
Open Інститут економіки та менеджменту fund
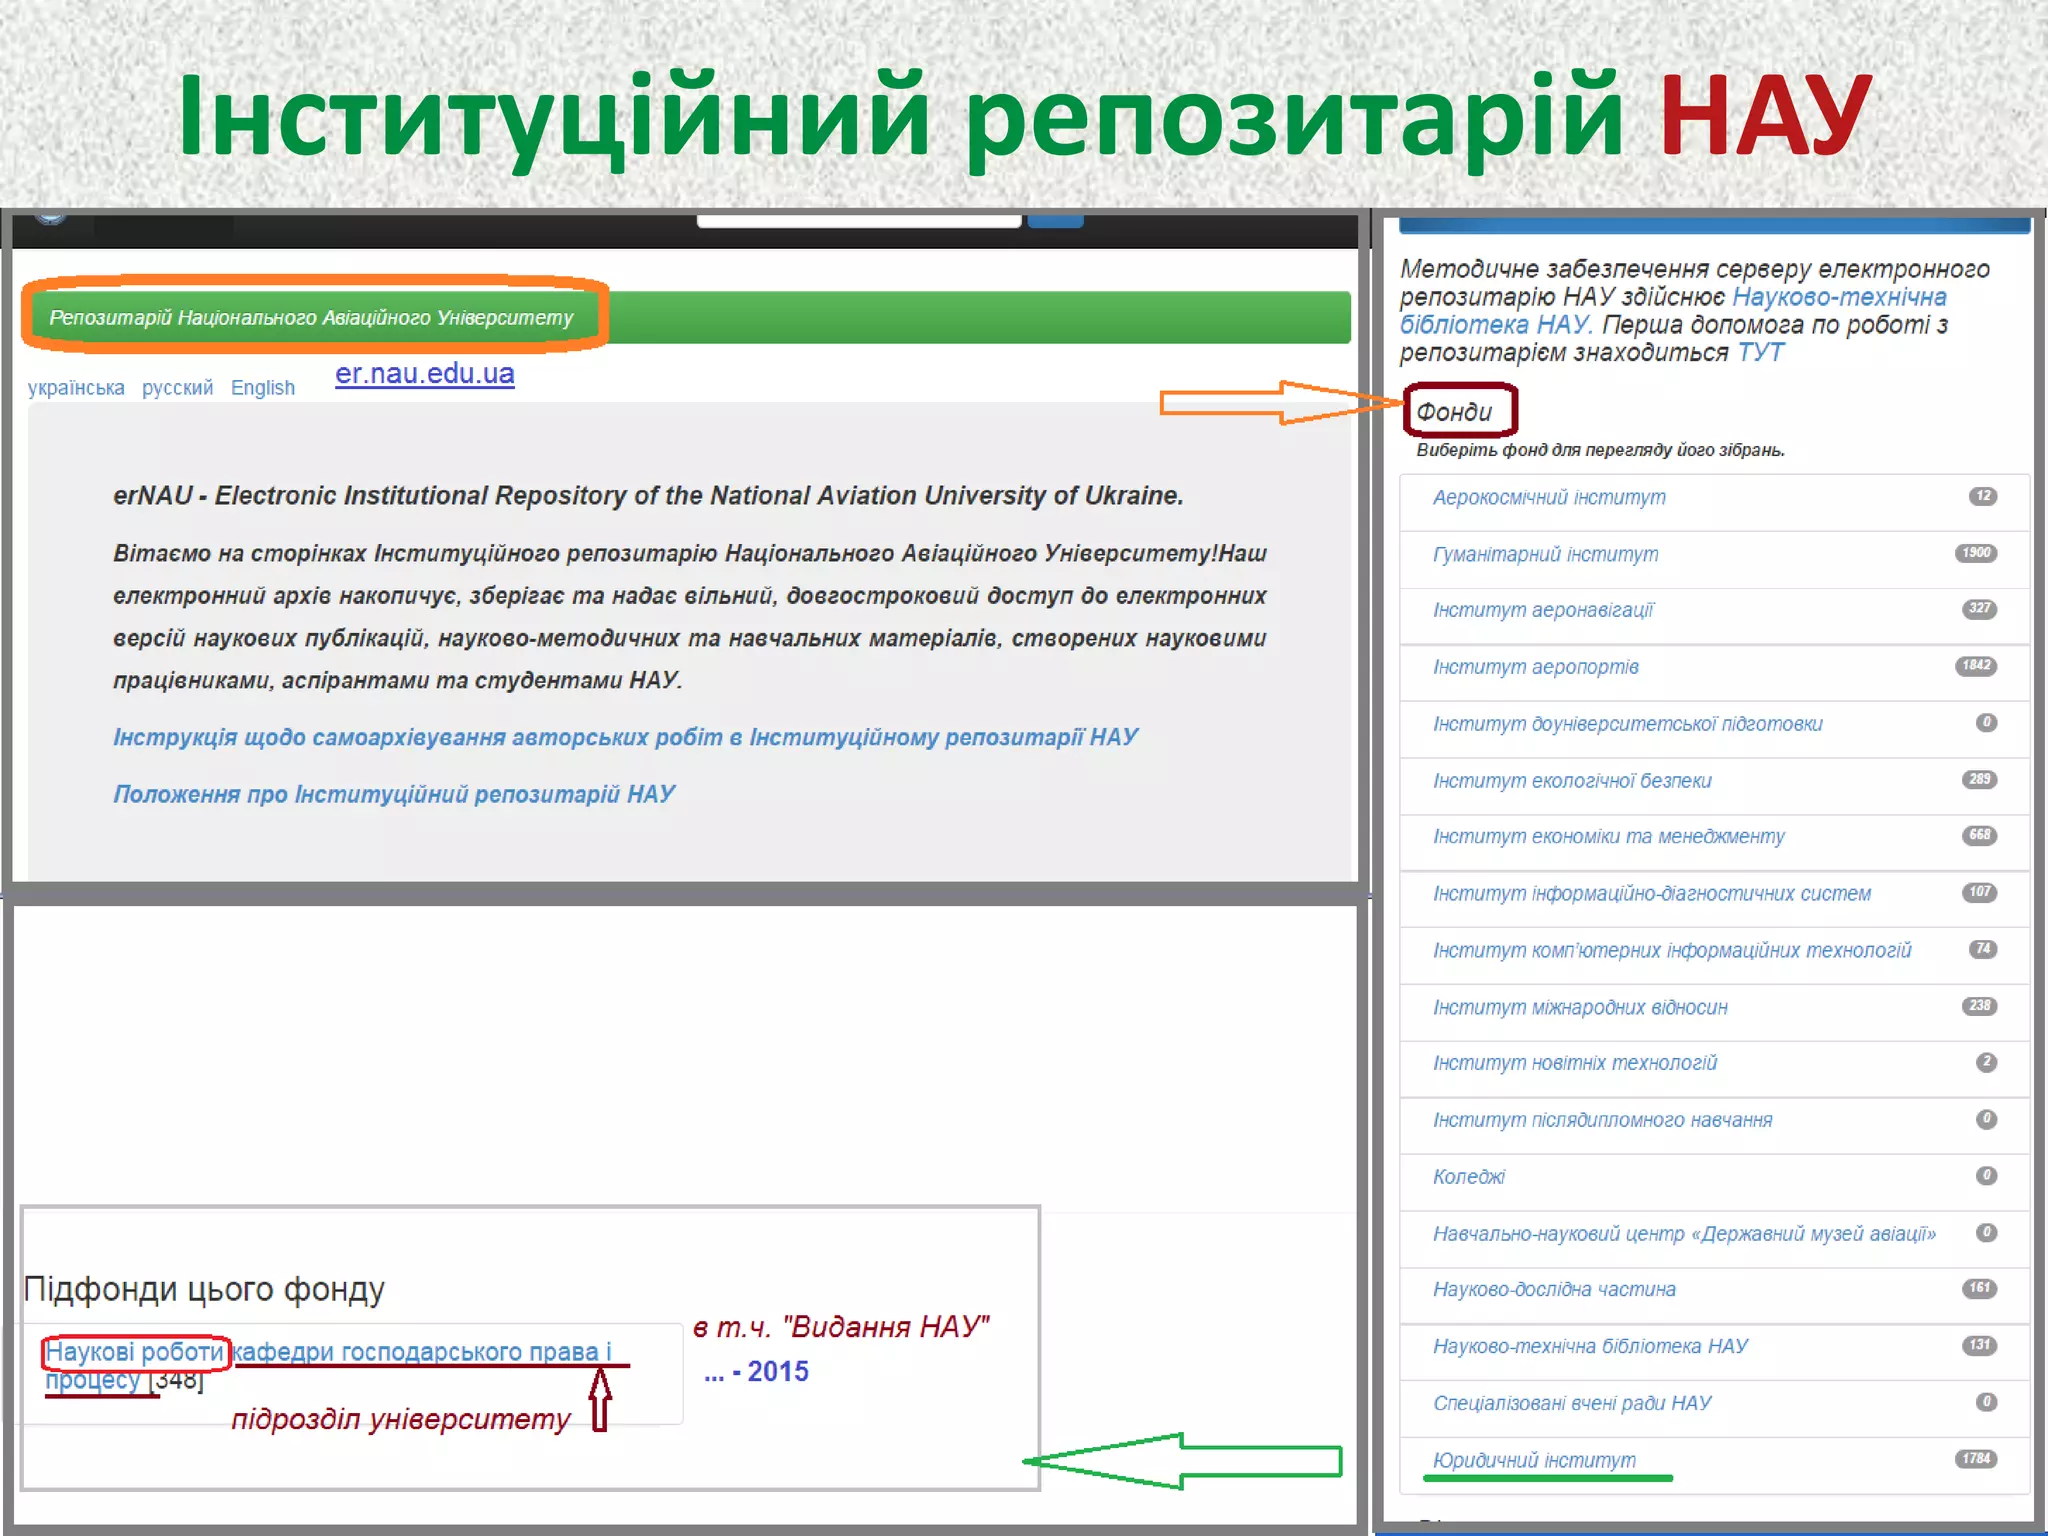pyautogui.click(x=1608, y=836)
